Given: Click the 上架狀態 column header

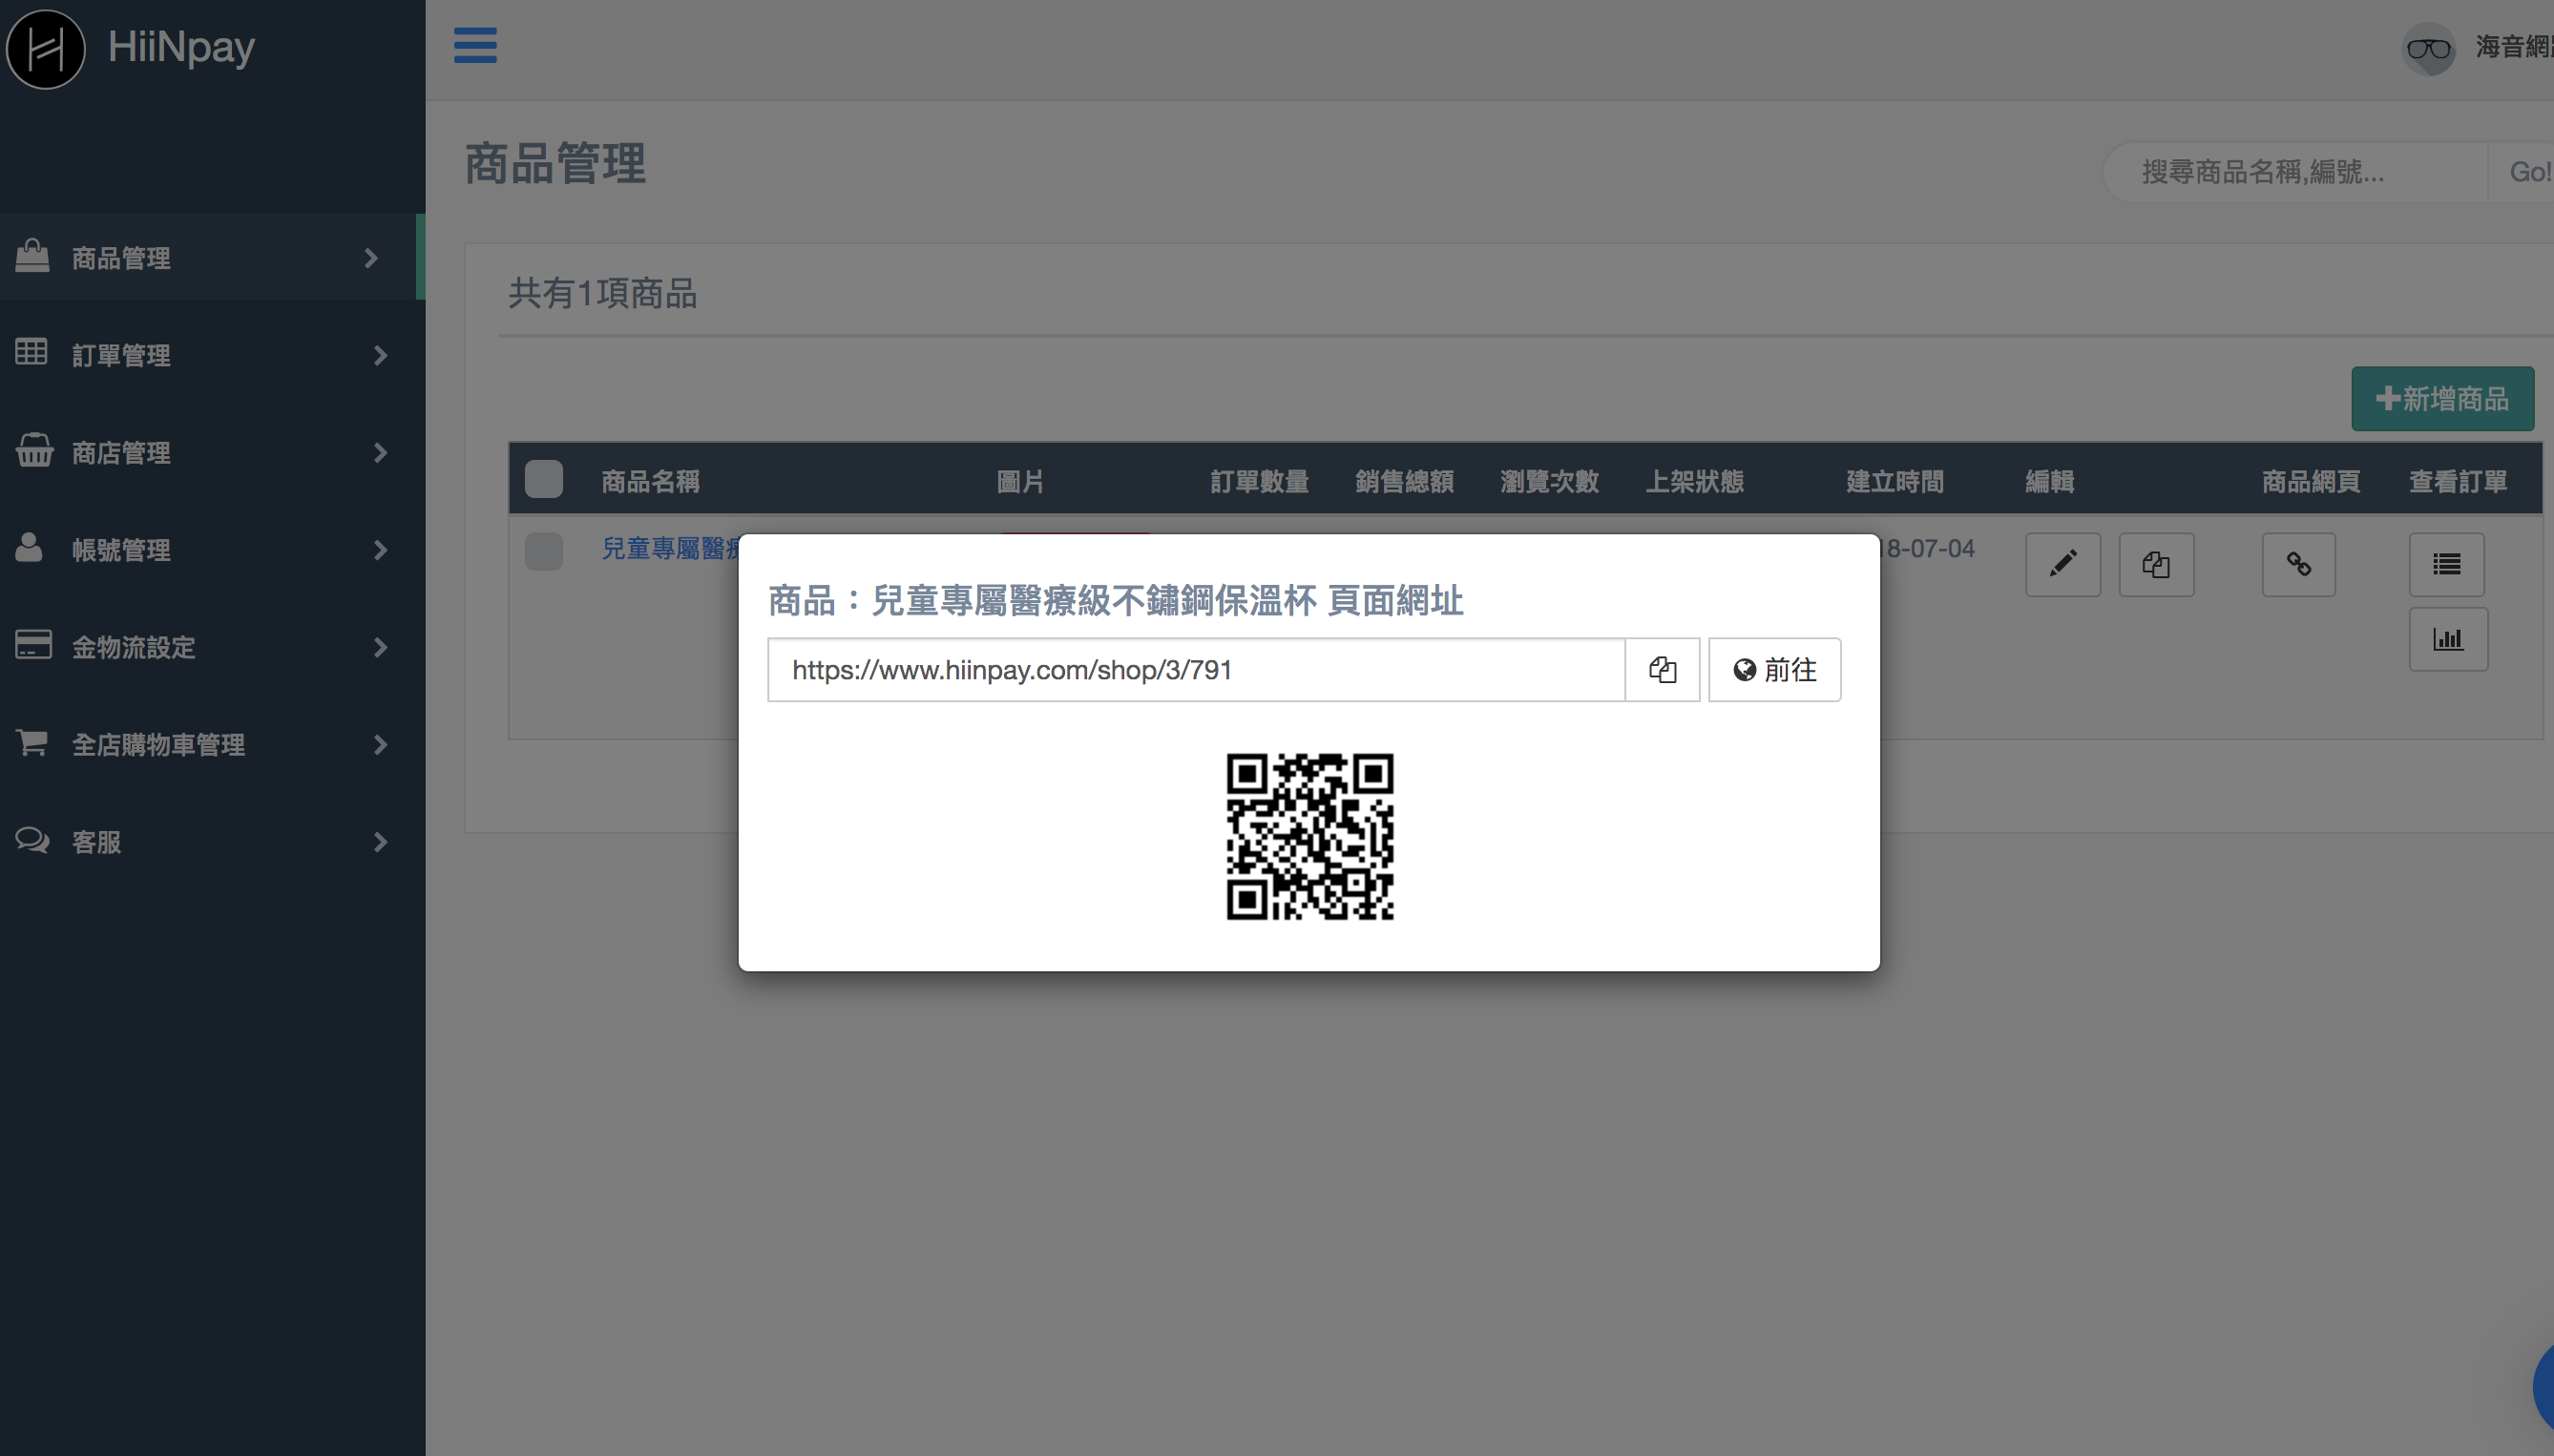Looking at the screenshot, I should click(x=1695, y=482).
